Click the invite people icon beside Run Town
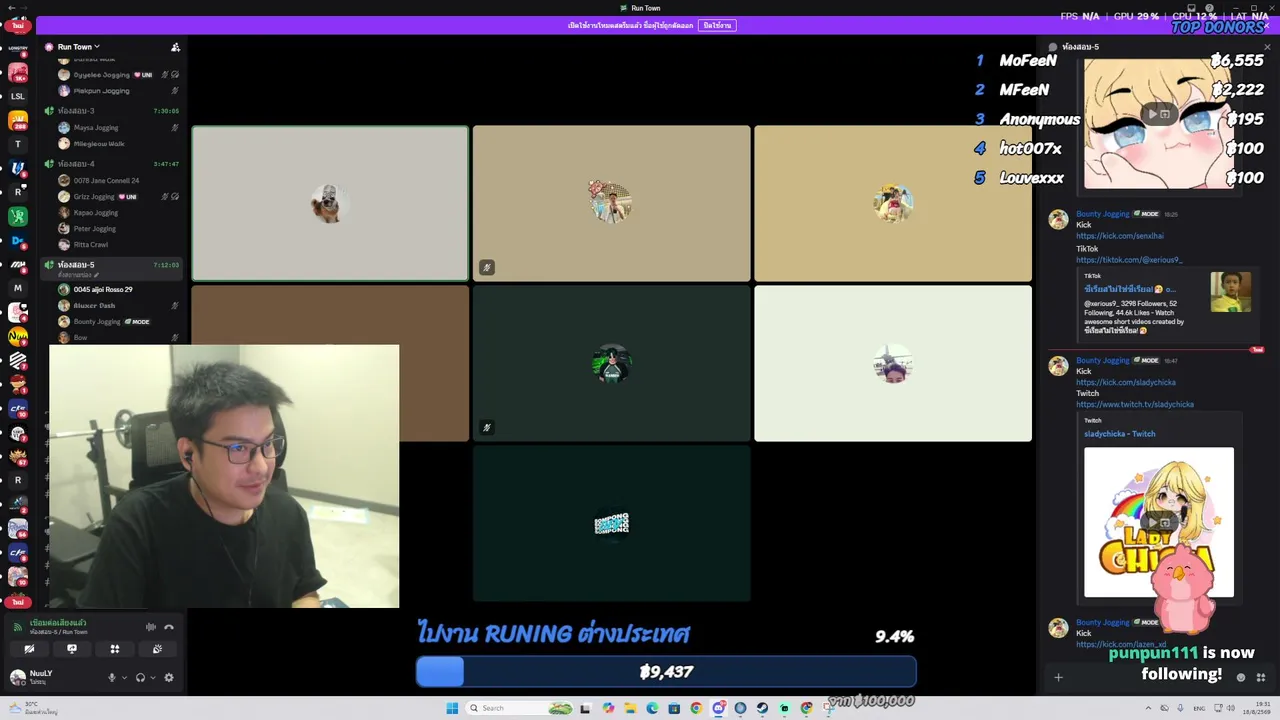The width and height of the screenshot is (1280, 720). (175, 47)
